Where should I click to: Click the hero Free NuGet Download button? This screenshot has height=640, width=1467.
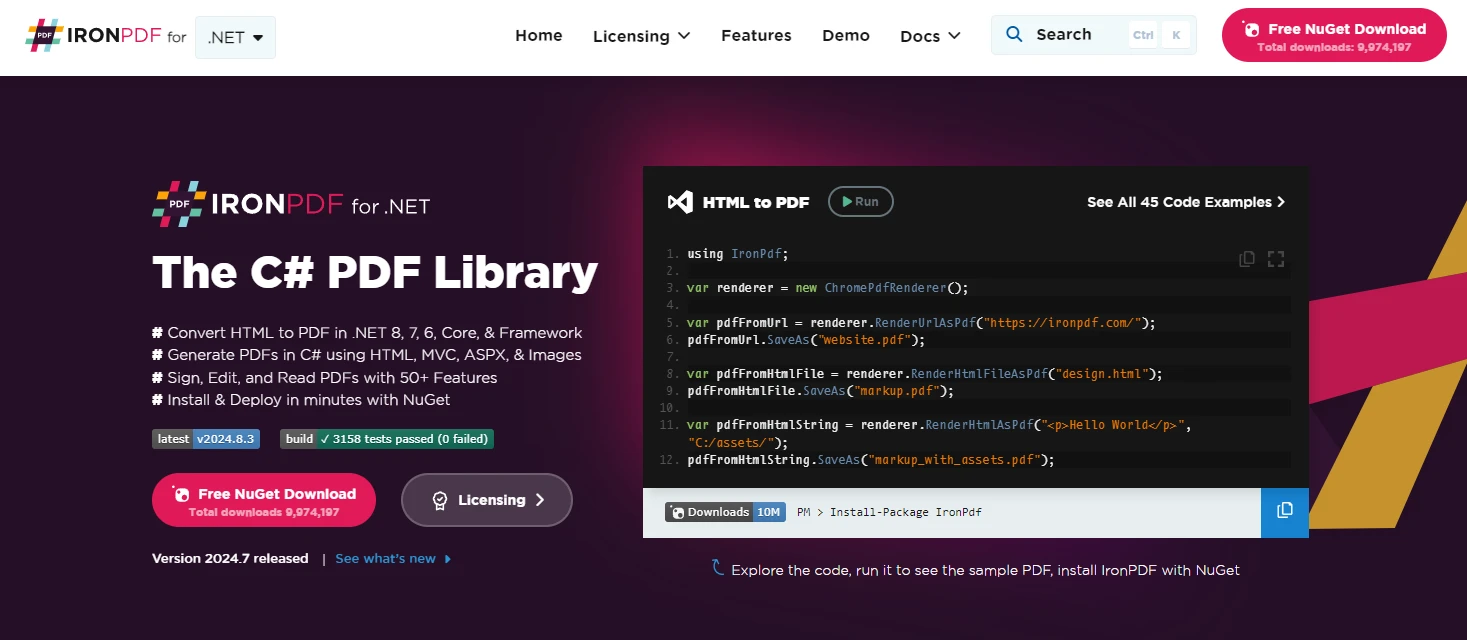(x=264, y=500)
